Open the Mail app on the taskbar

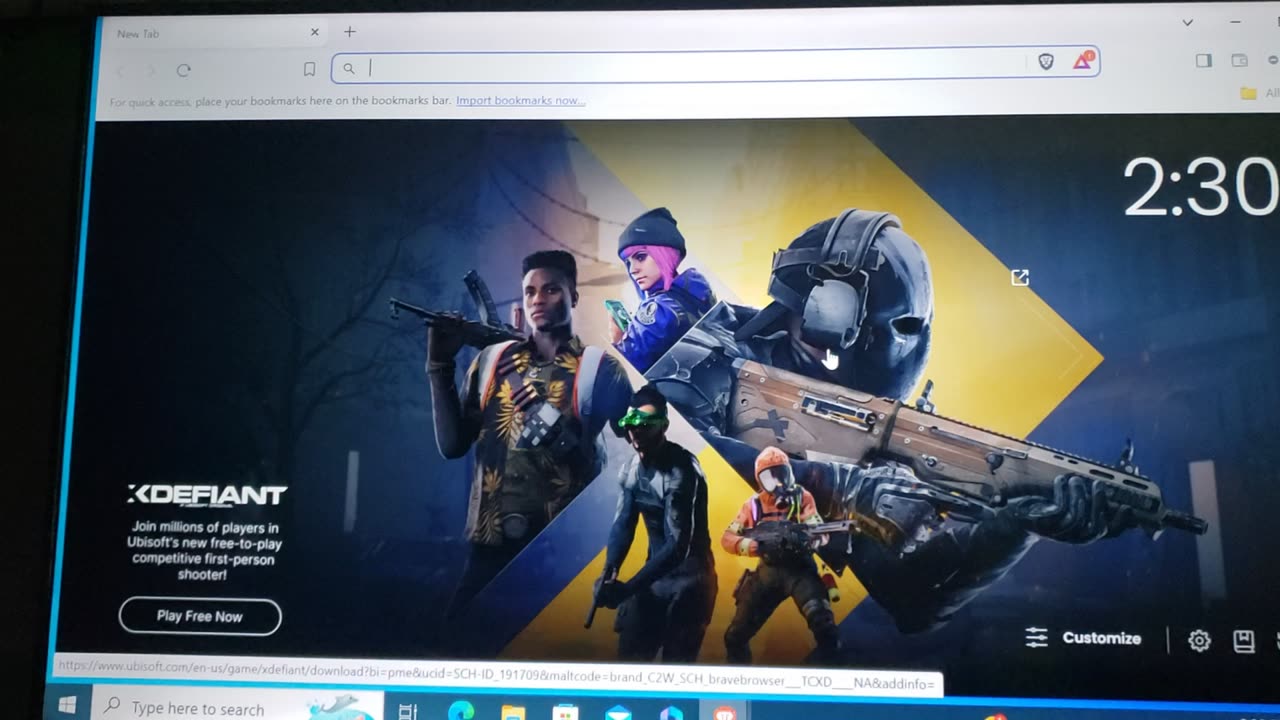pyautogui.click(x=619, y=713)
